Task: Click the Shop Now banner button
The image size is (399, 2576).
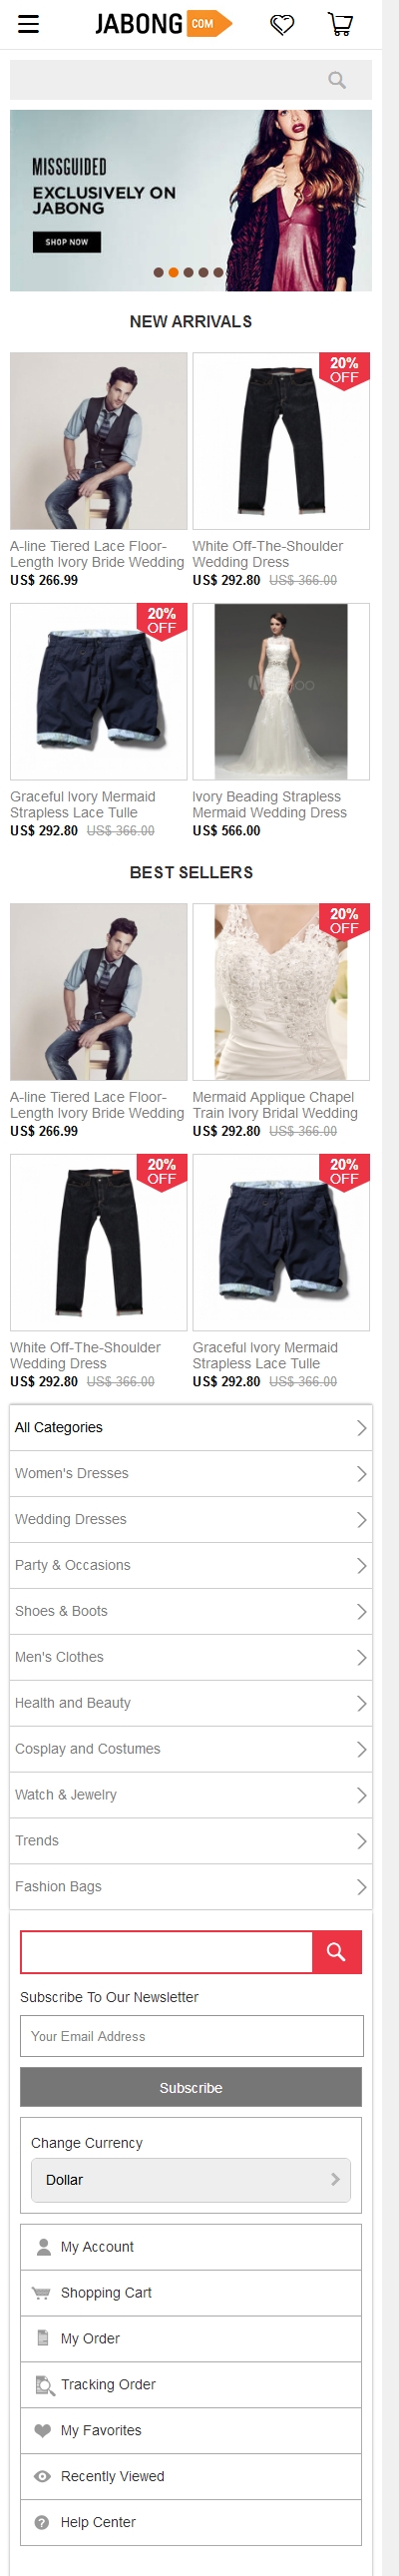Action: (x=67, y=242)
